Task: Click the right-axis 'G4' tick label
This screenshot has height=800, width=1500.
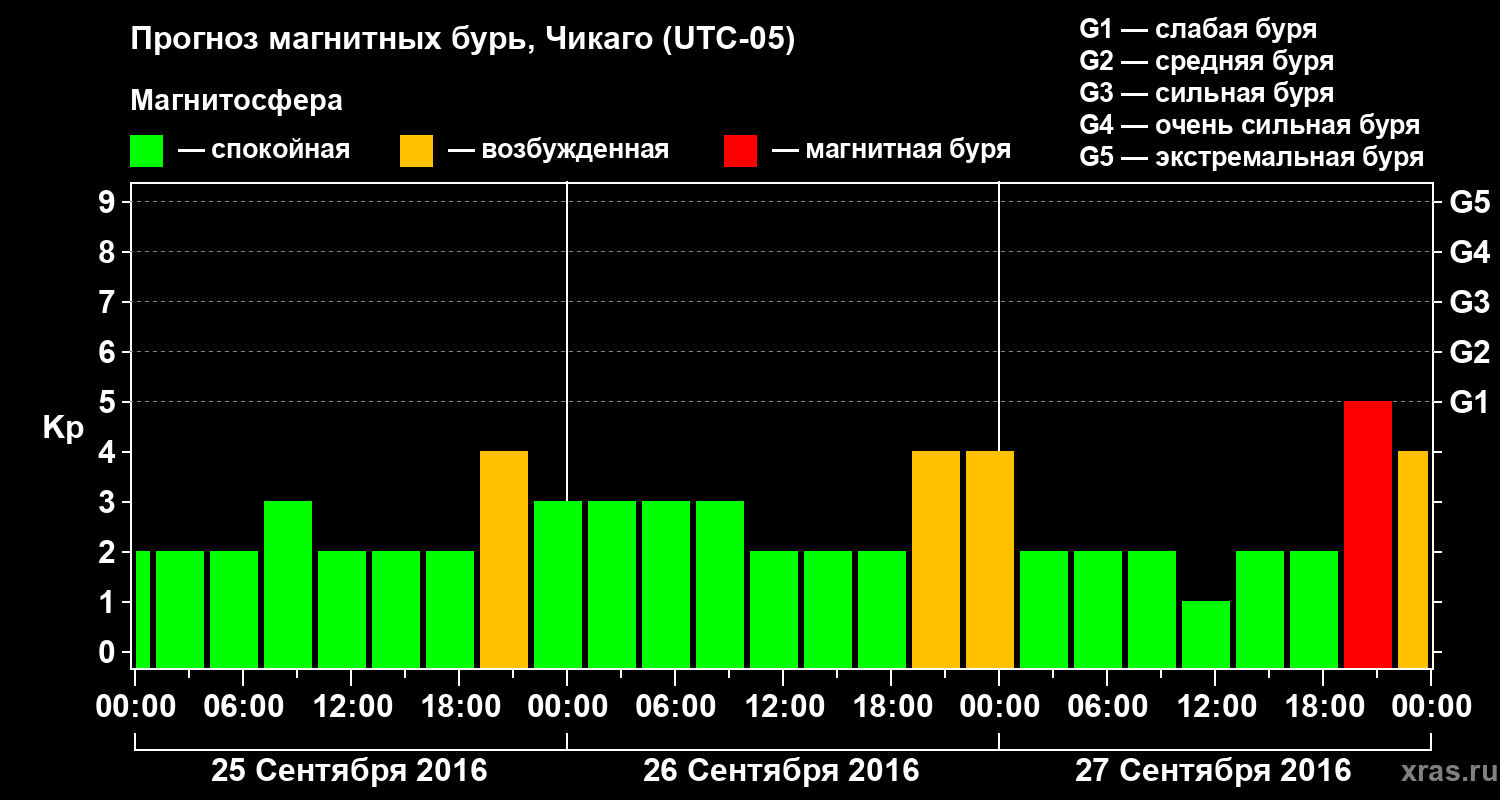Action: 1469,252
